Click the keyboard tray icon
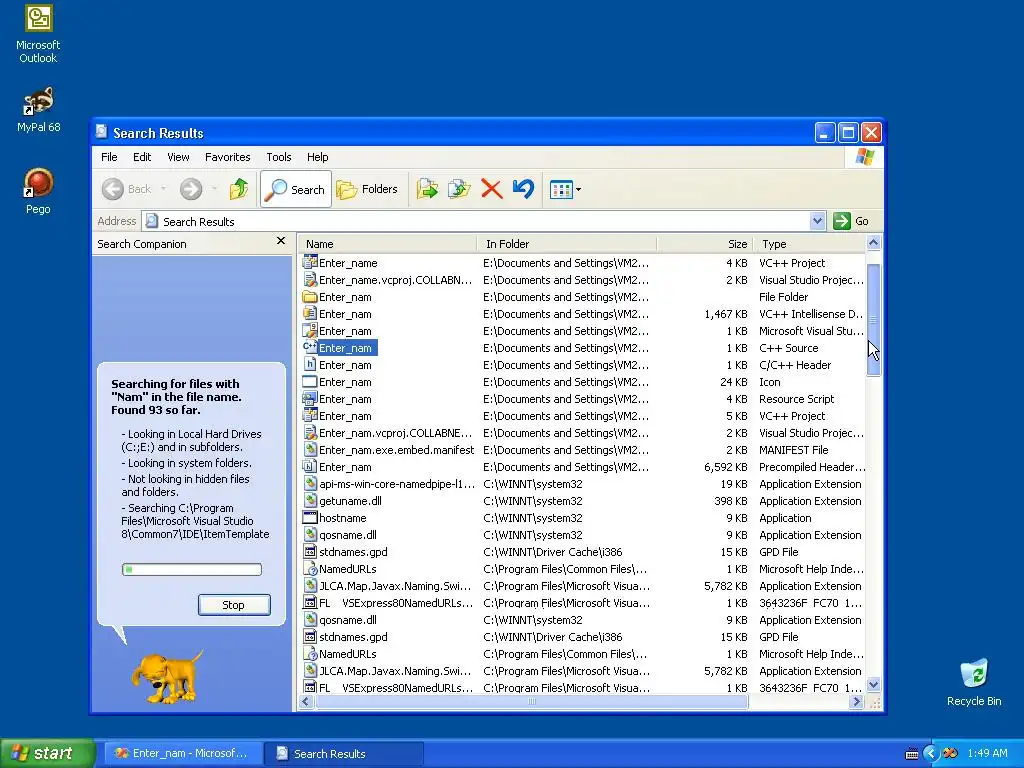Image resolution: width=1024 pixels, height=768 pixels. pos(912,754)
